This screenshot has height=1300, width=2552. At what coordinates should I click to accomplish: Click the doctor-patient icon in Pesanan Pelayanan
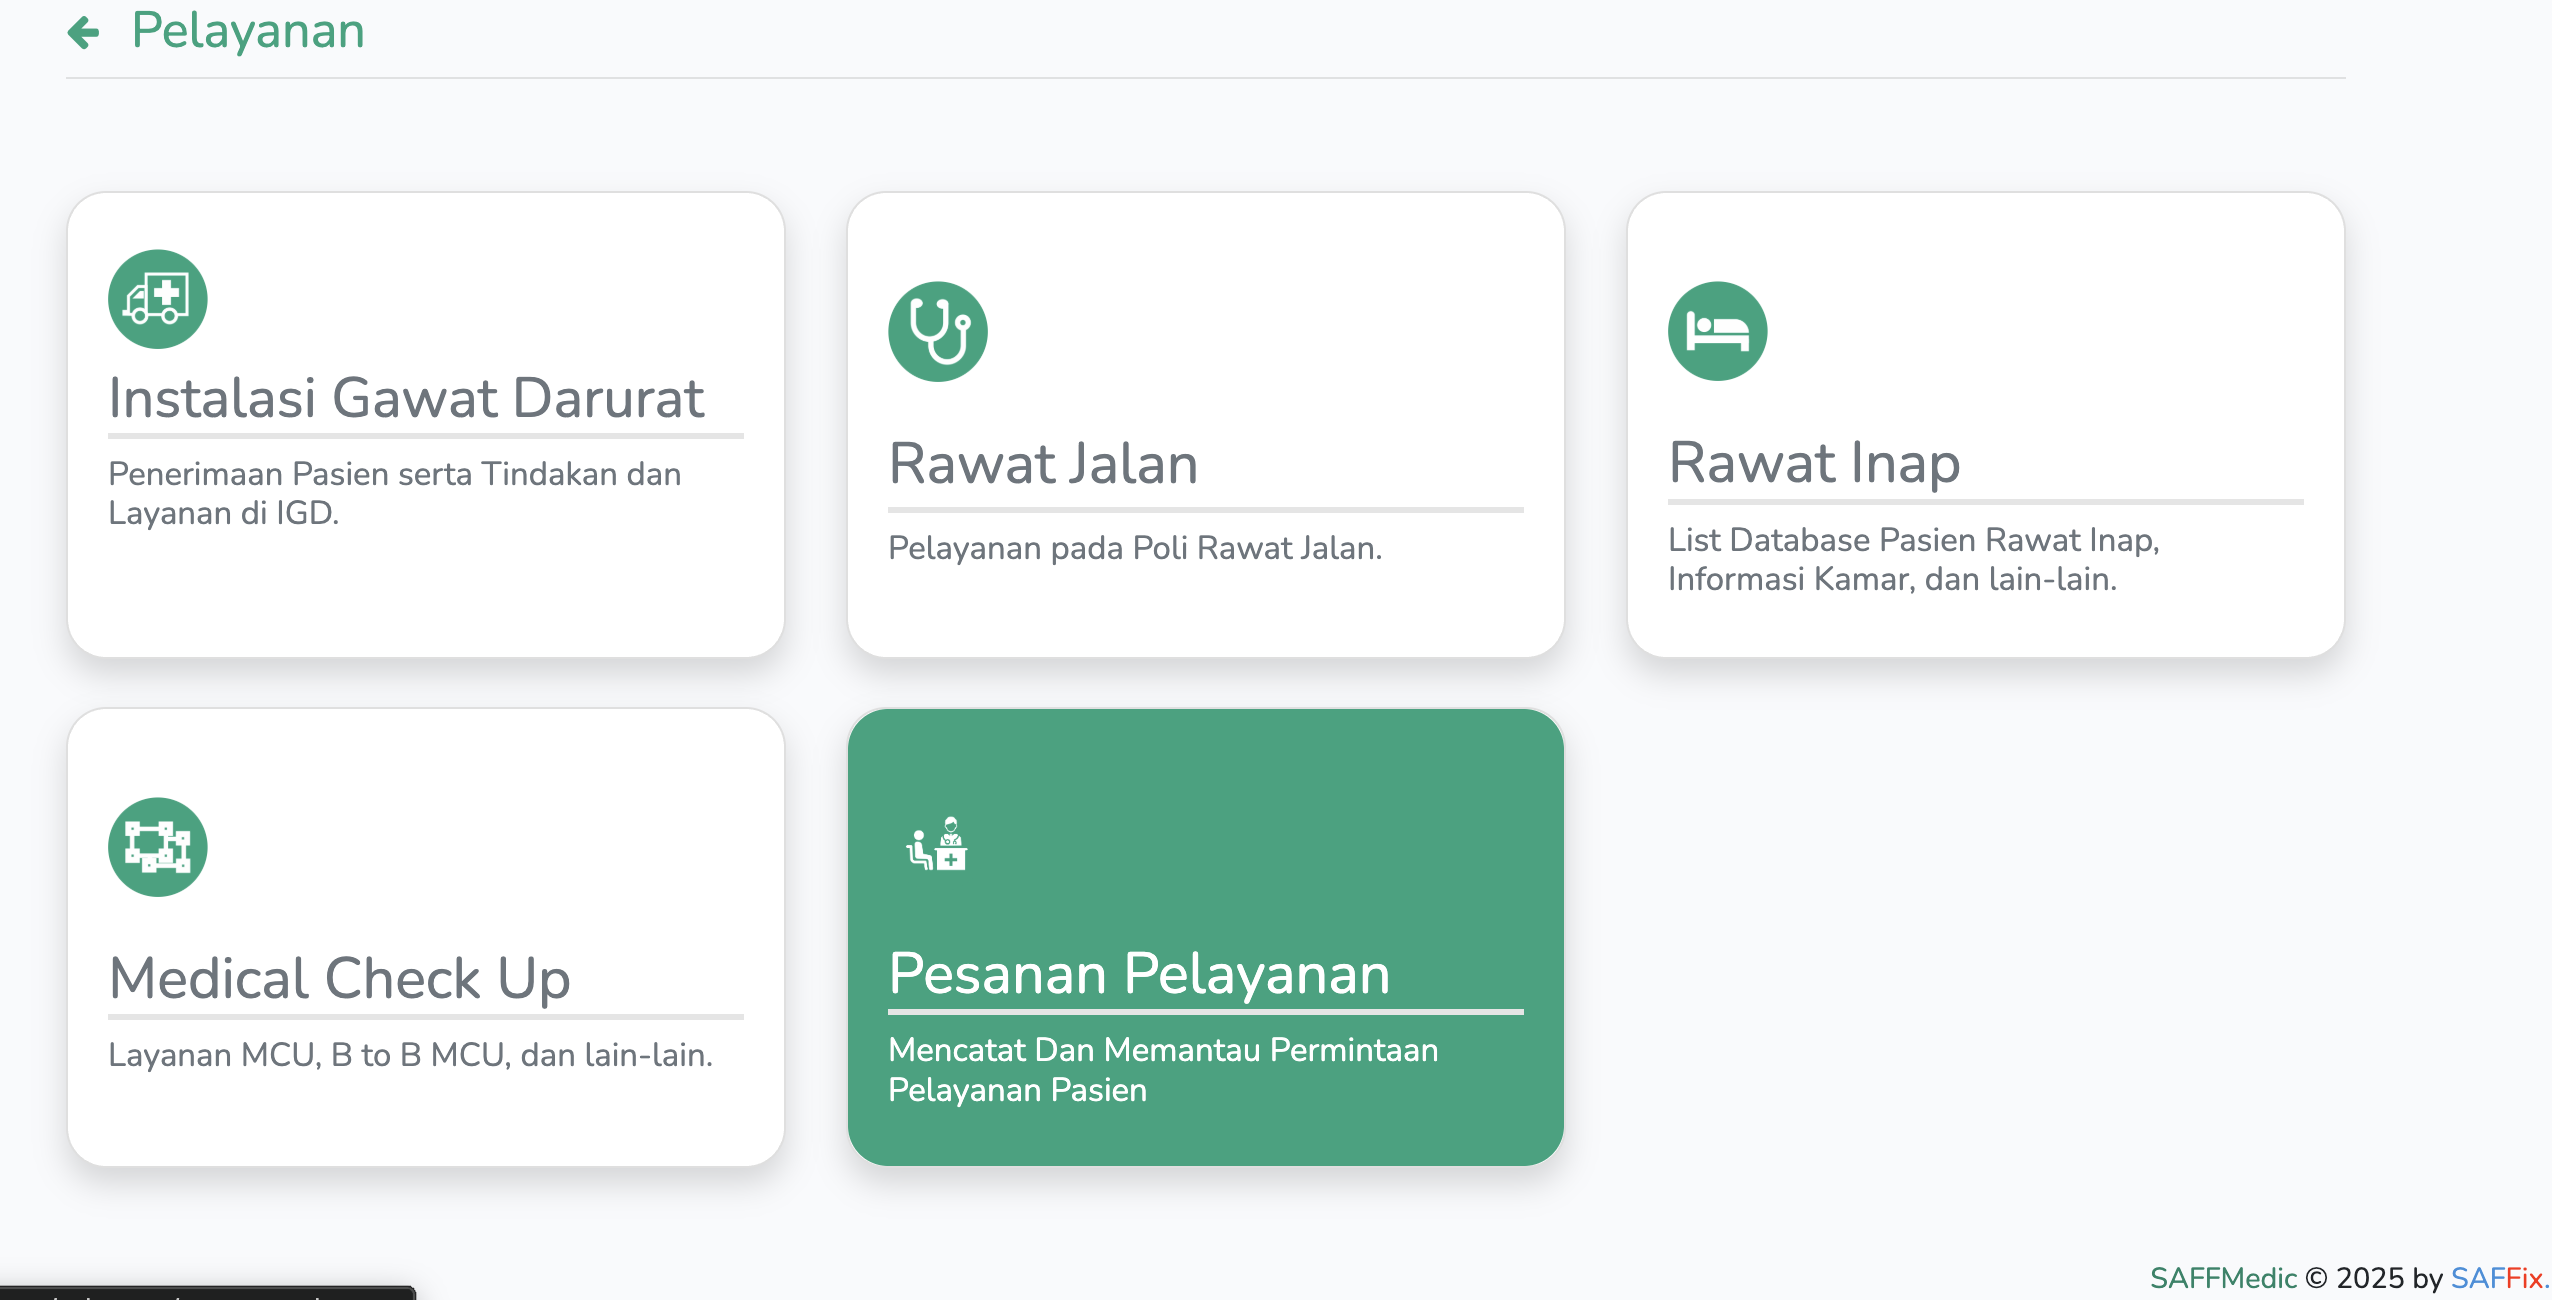(937, 846)
